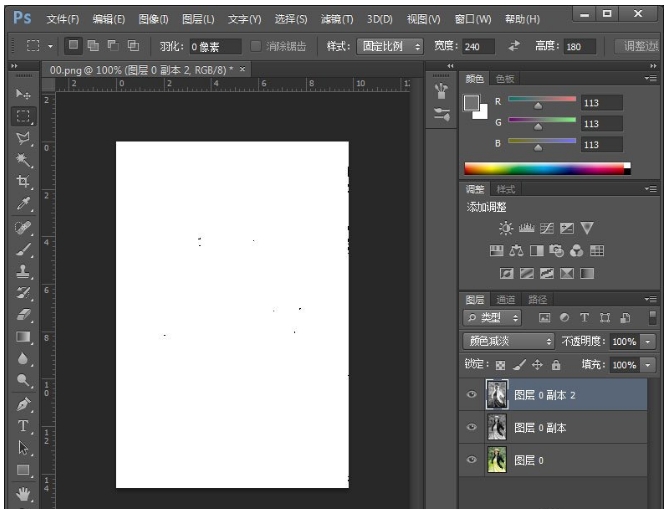669x509 pixels.
Task: Open the 滤镜(T) menu
Action: pos(336,19)
